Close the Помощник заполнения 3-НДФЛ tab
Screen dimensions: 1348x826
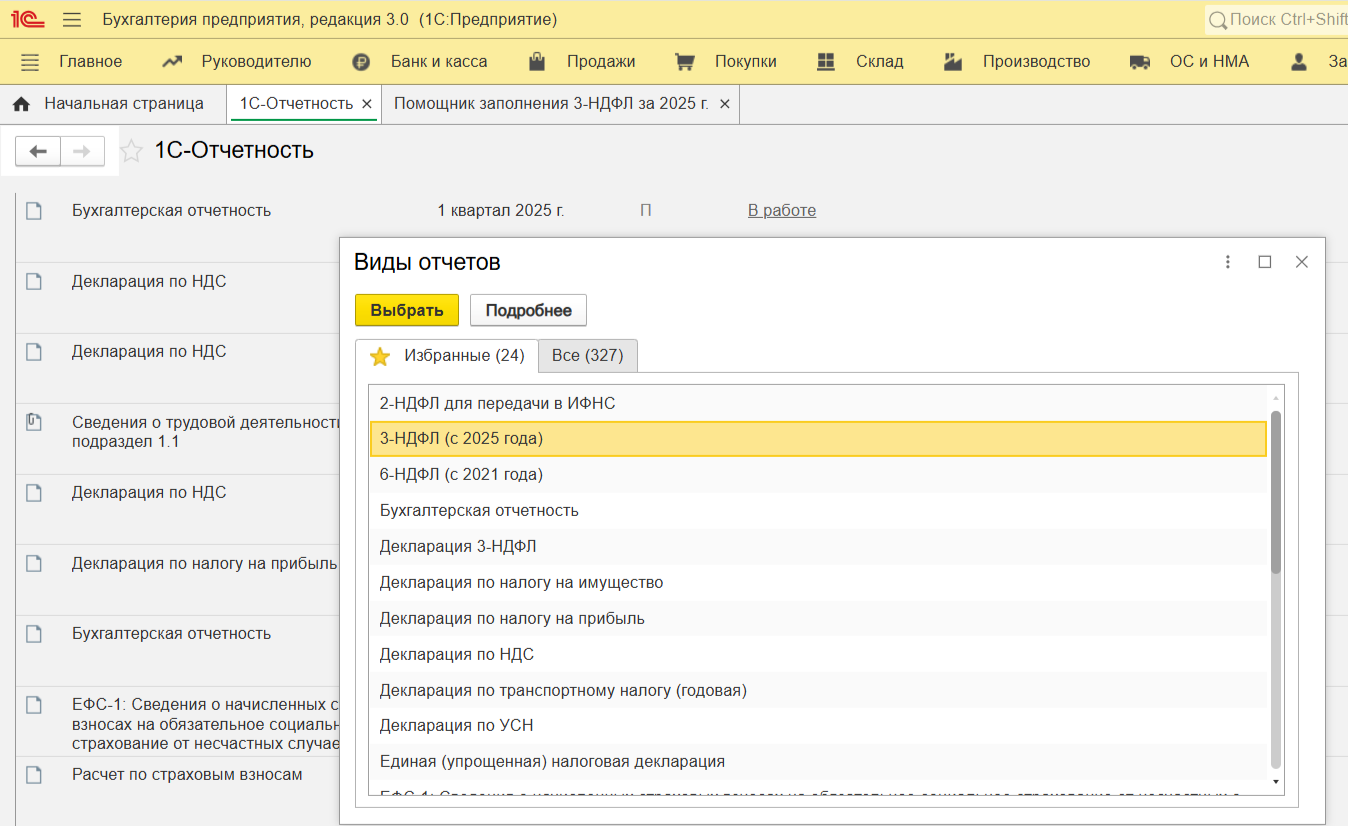tap(725, 104)
